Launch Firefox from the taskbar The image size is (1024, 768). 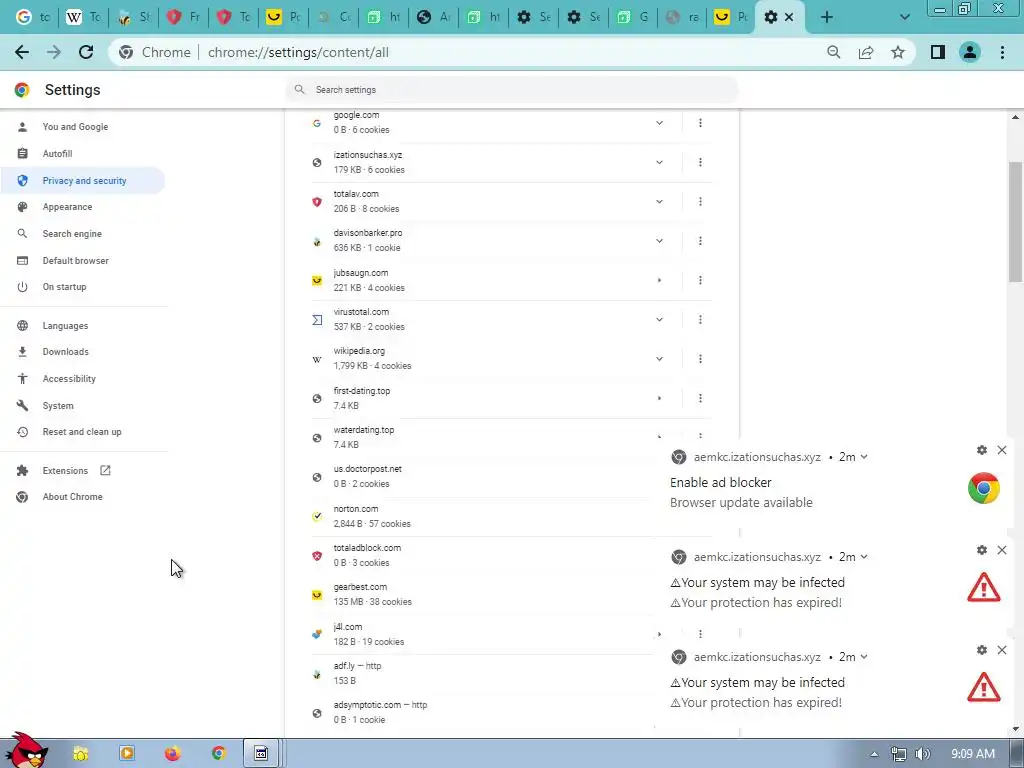(172, 754)
